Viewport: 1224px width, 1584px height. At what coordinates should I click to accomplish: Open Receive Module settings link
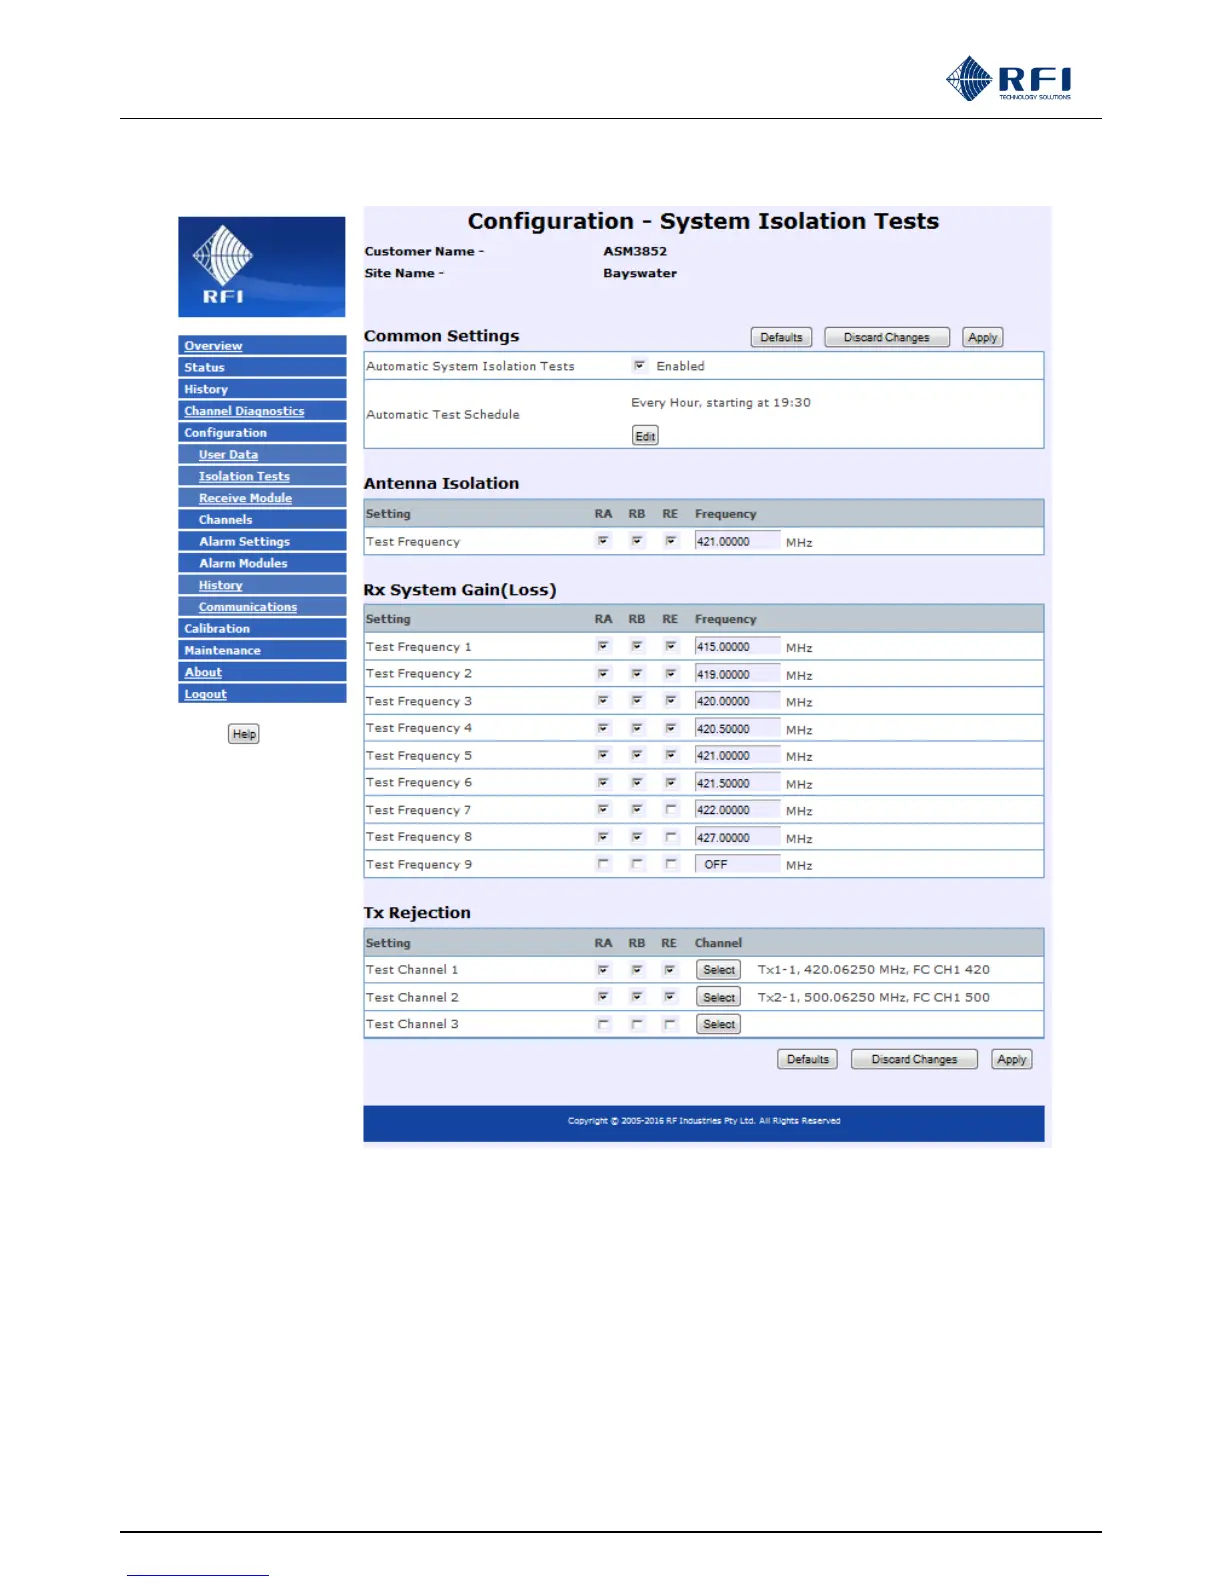245,498
